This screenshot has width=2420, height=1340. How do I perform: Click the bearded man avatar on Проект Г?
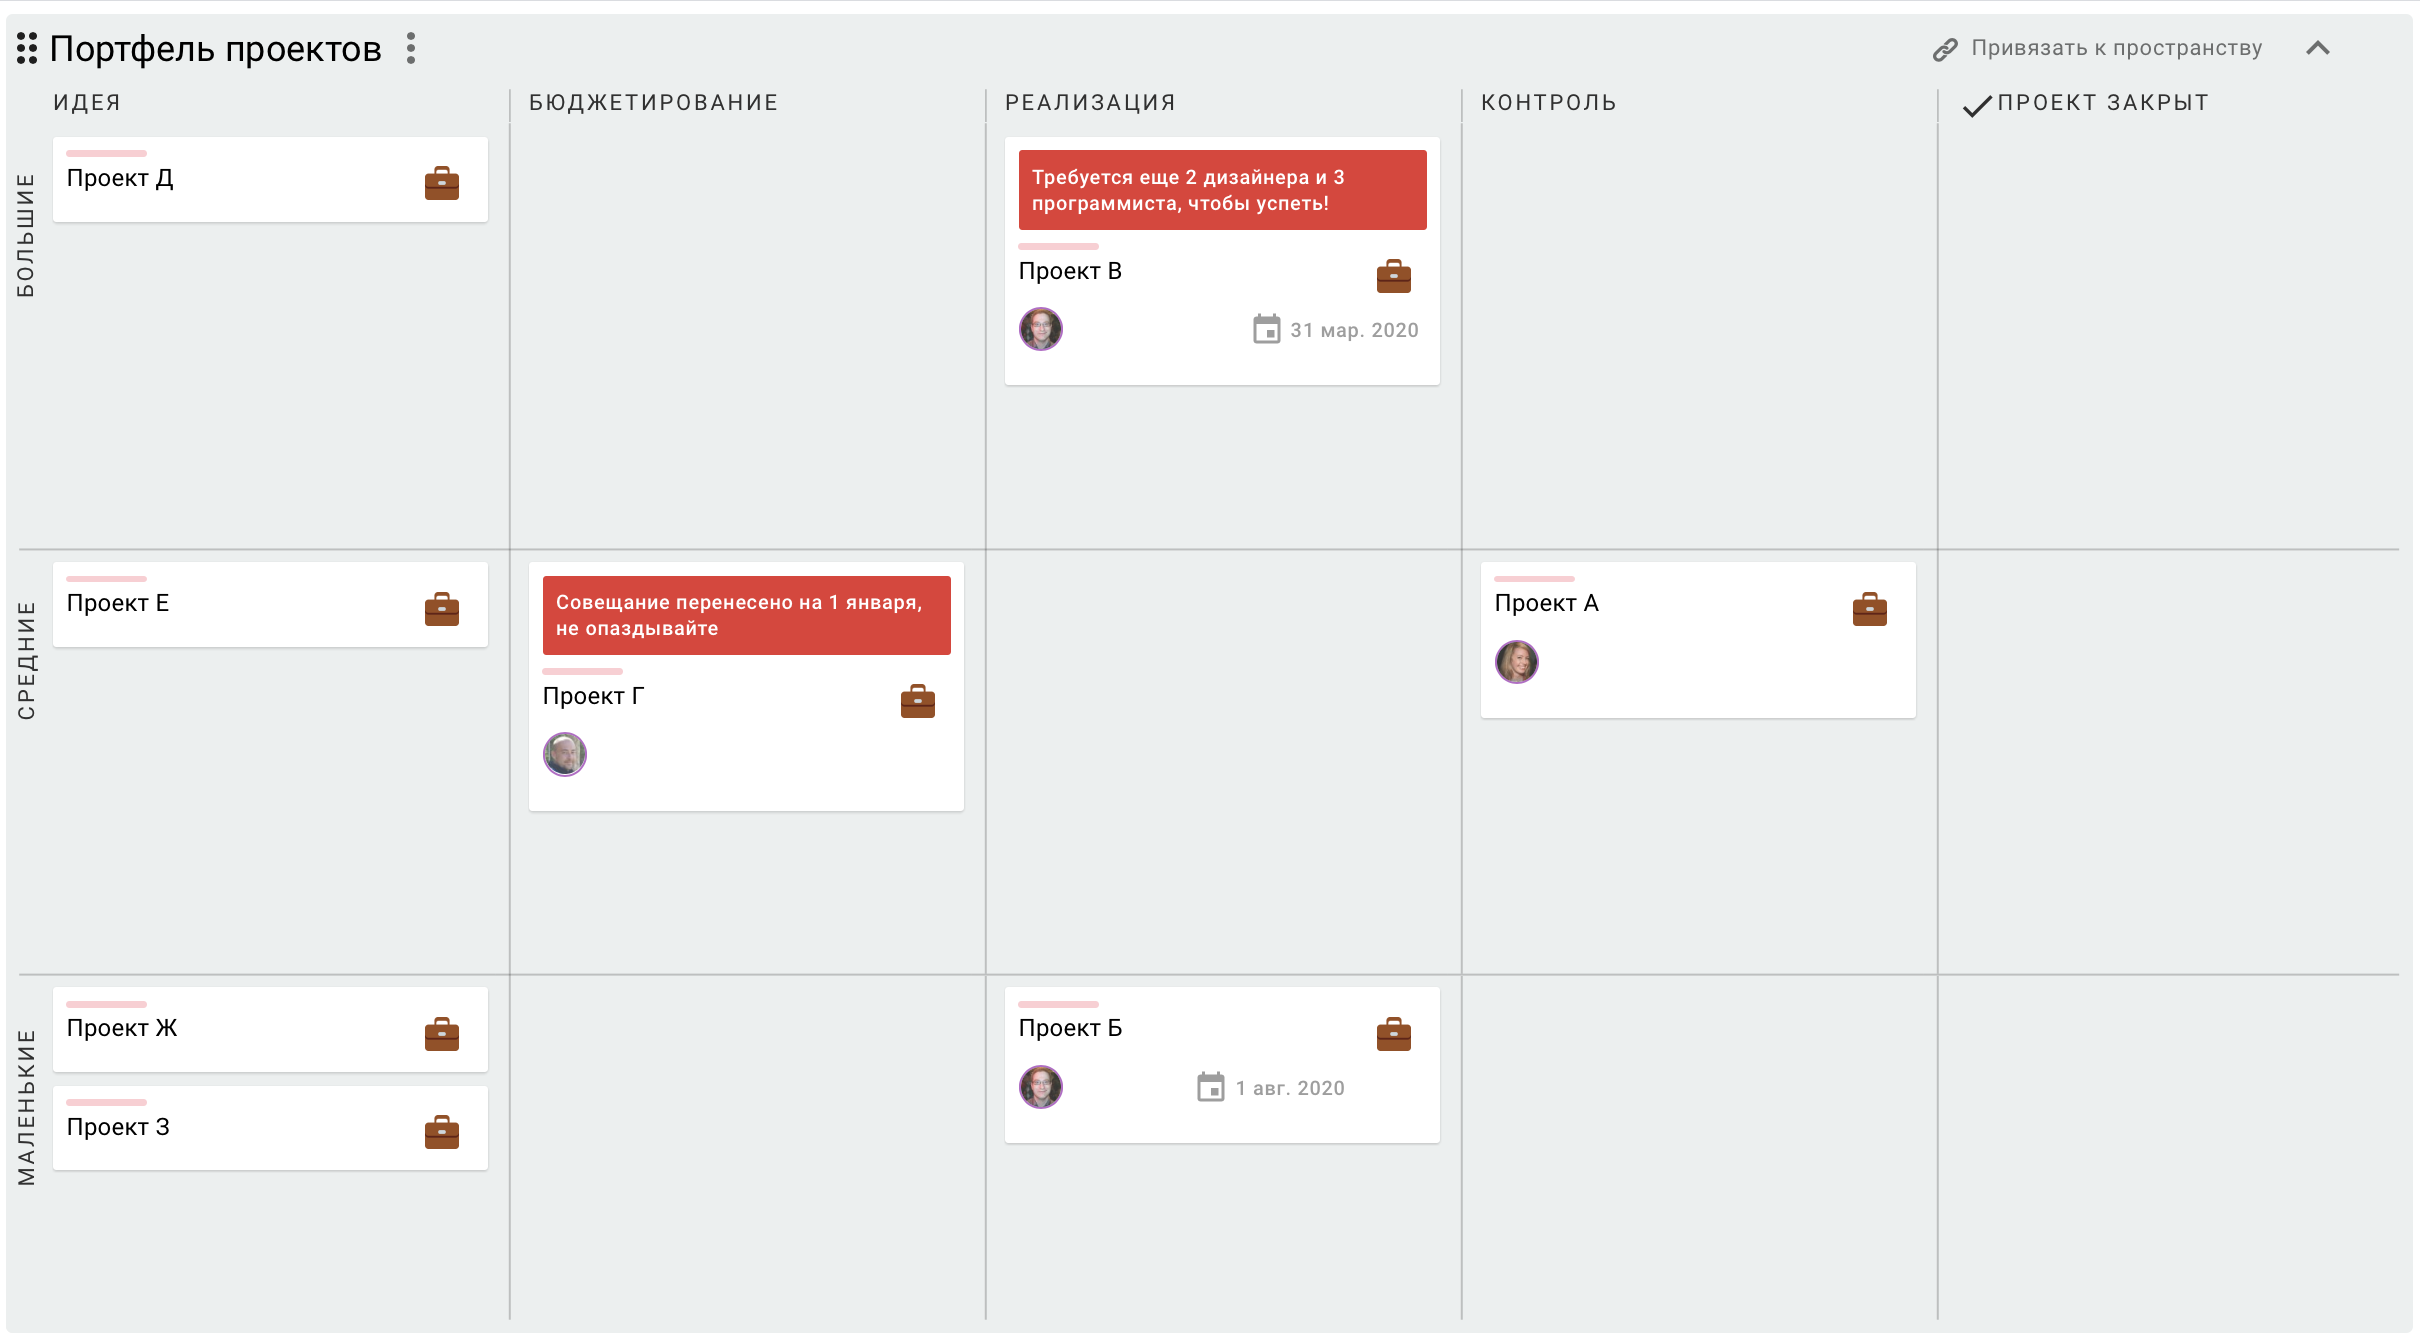pos(564,754)
